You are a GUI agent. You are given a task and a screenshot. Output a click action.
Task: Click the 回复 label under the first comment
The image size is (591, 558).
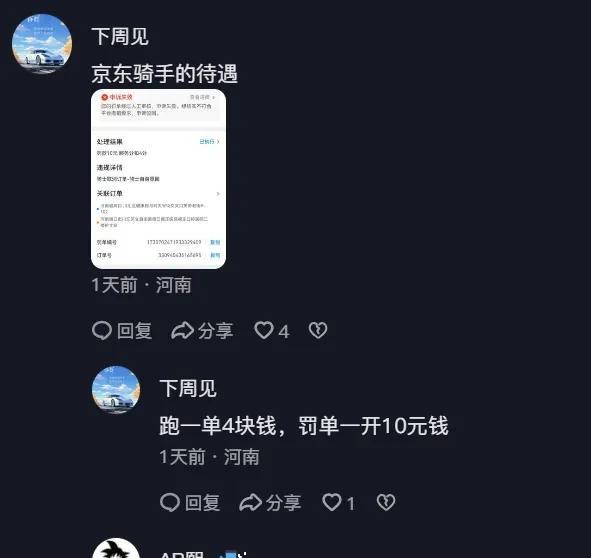tap(135, 331)
